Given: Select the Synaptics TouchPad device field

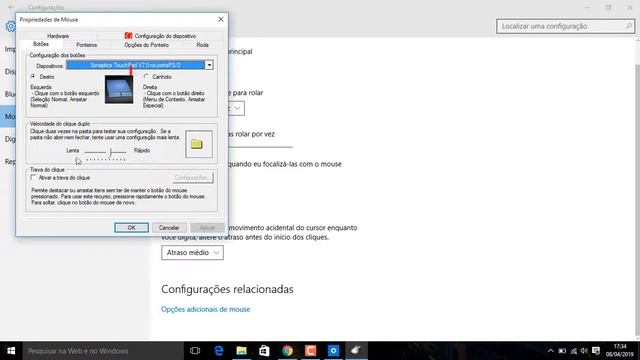Looking at the screenshot, I should pos(136,65).
